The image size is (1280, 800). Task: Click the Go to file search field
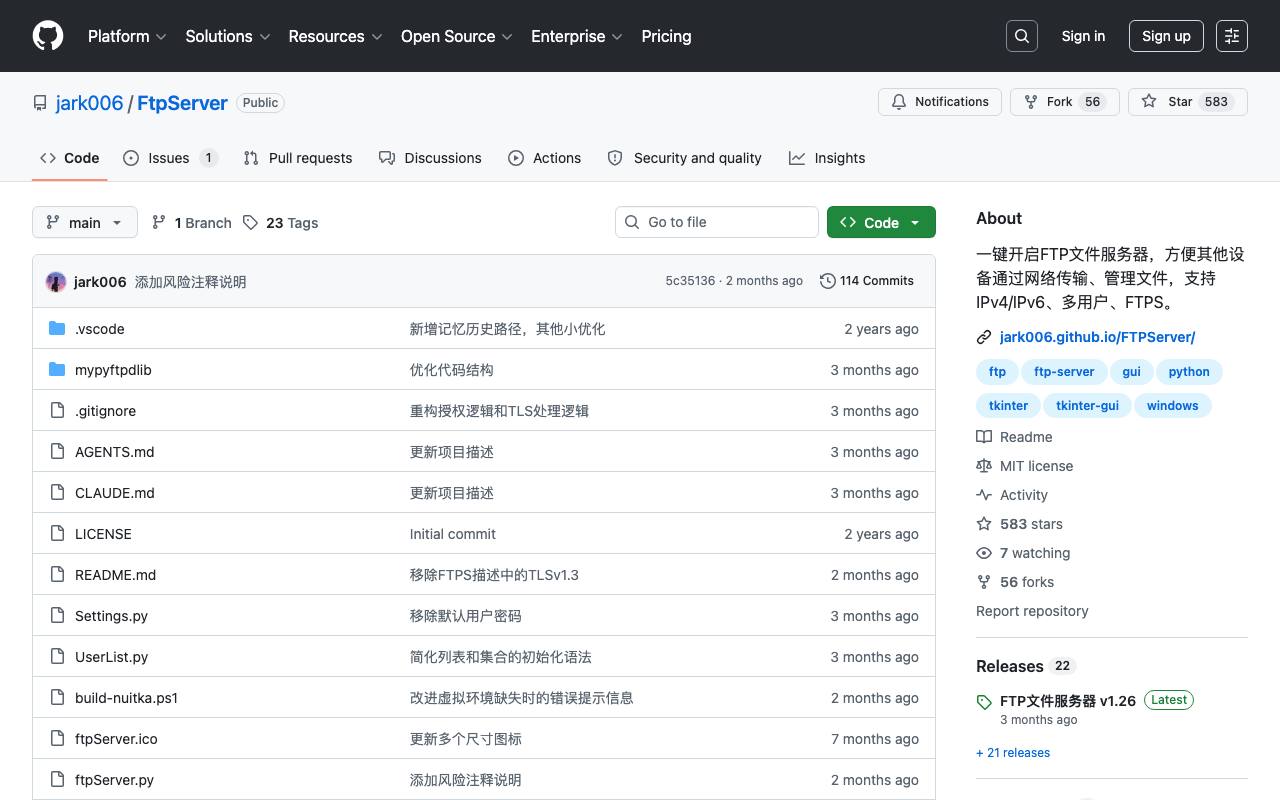717,222
